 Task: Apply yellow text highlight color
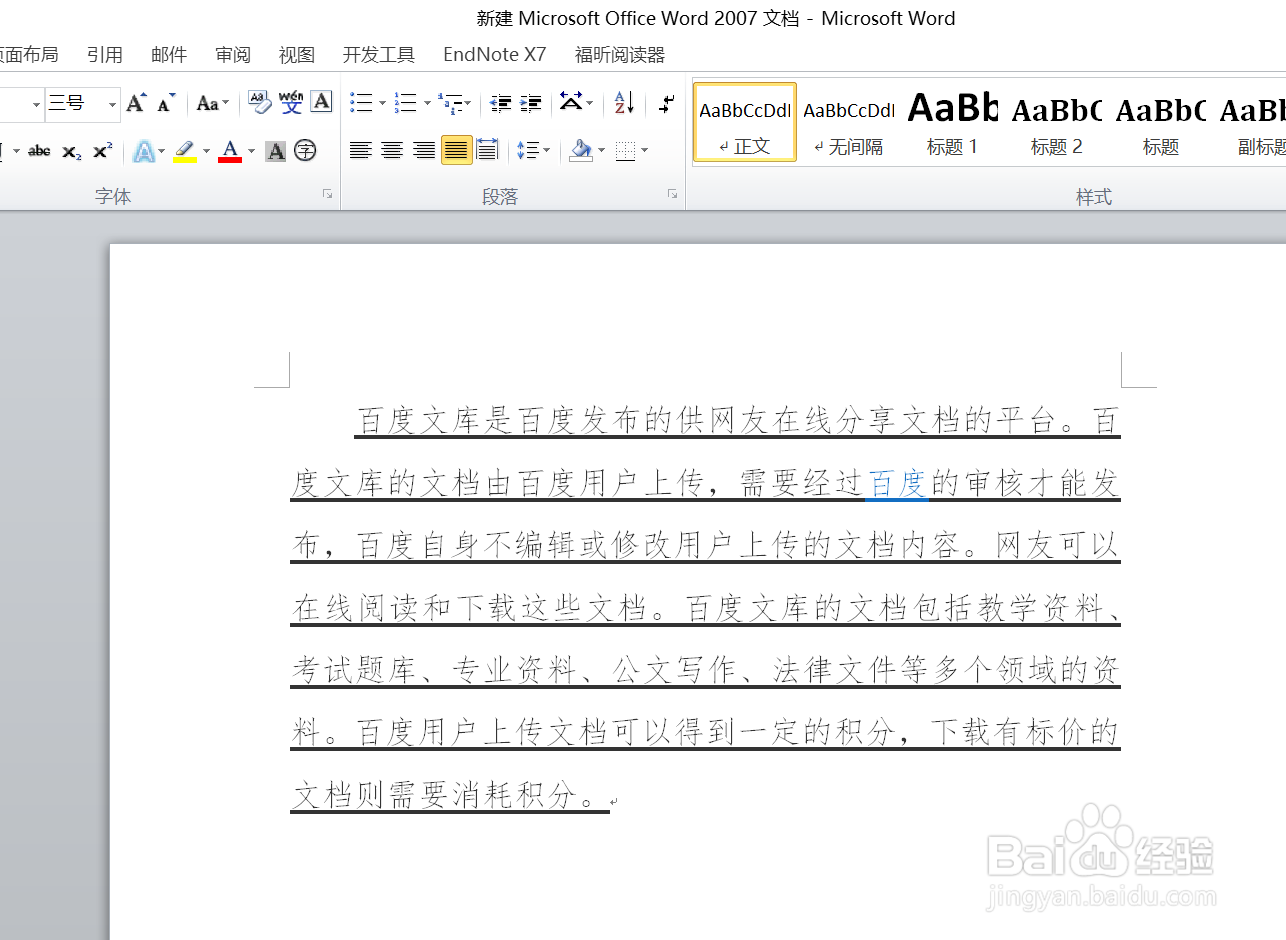(185, 151)
